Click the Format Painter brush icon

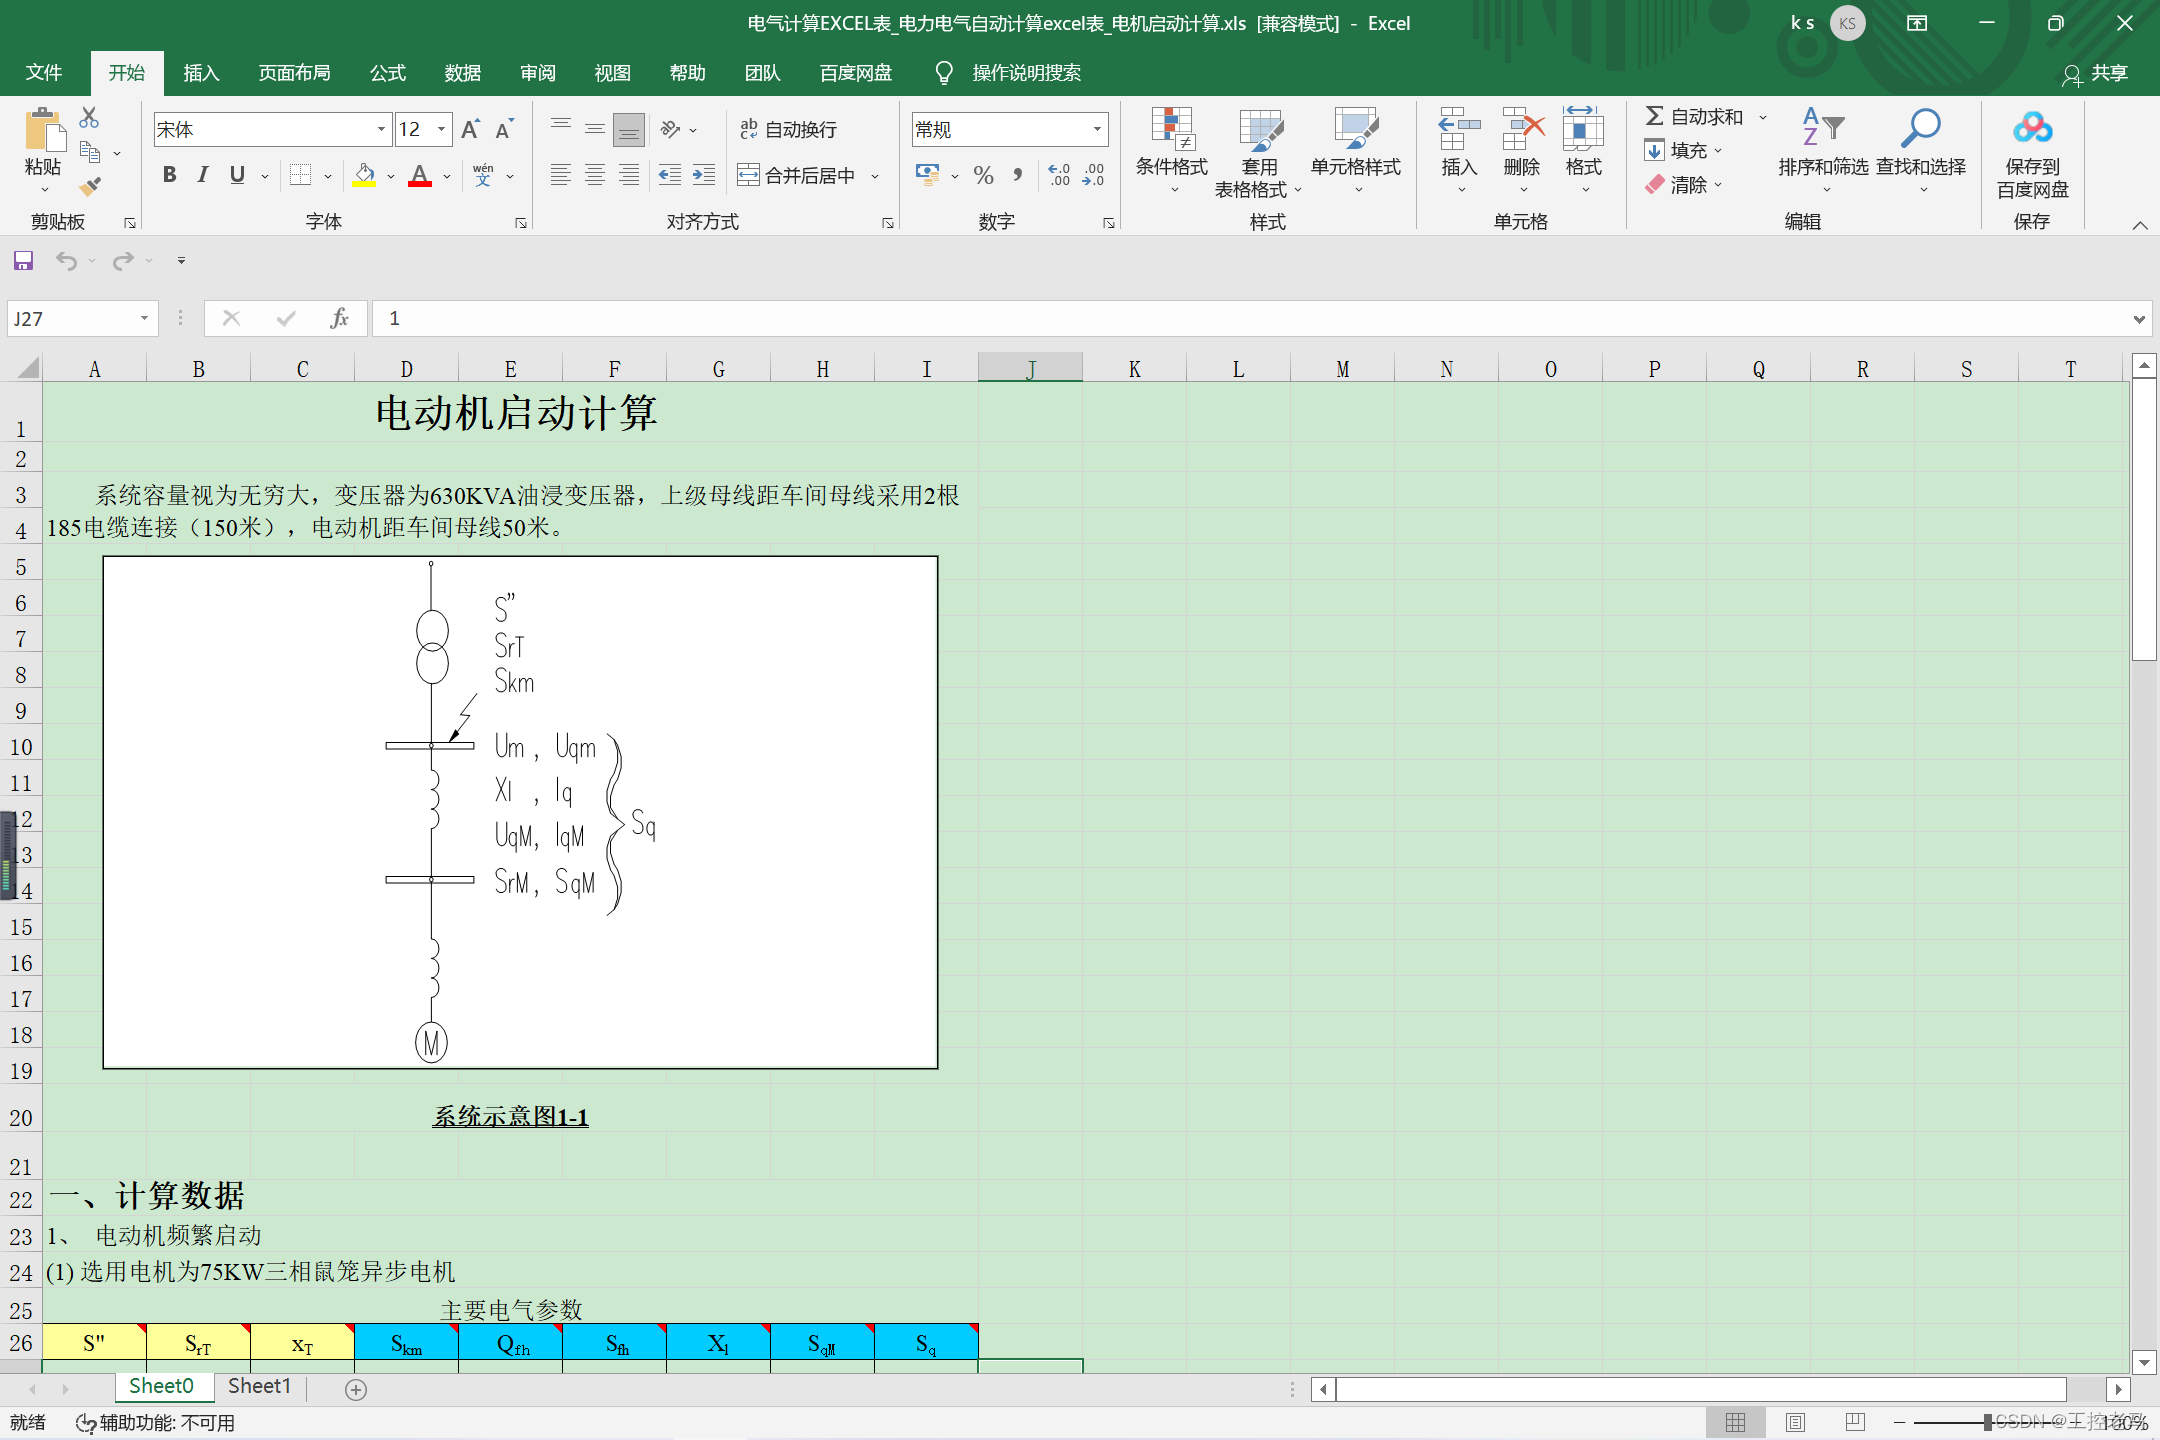91,186
